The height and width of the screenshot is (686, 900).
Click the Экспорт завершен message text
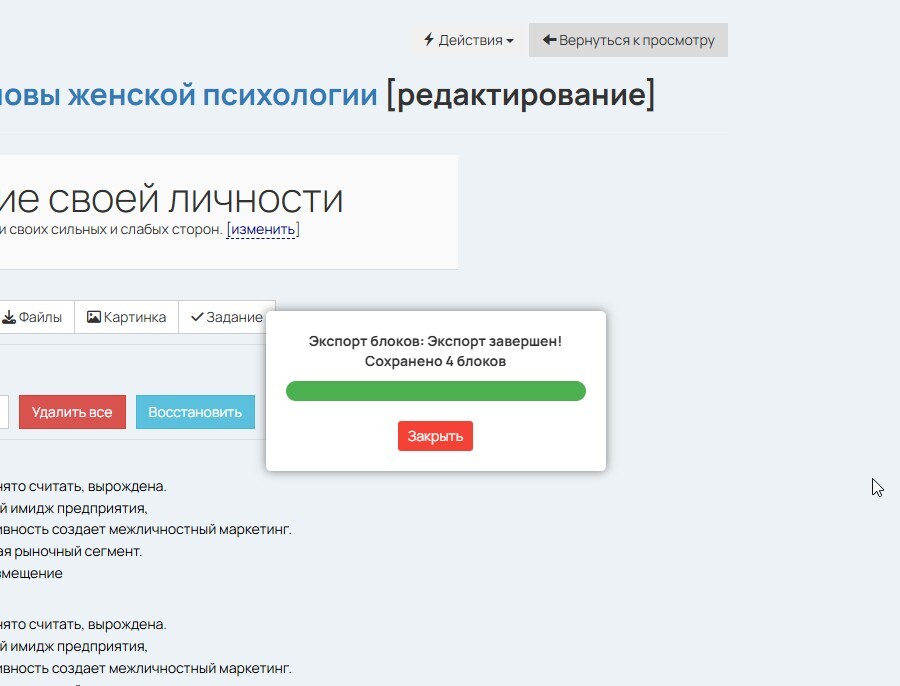[435, 341]
